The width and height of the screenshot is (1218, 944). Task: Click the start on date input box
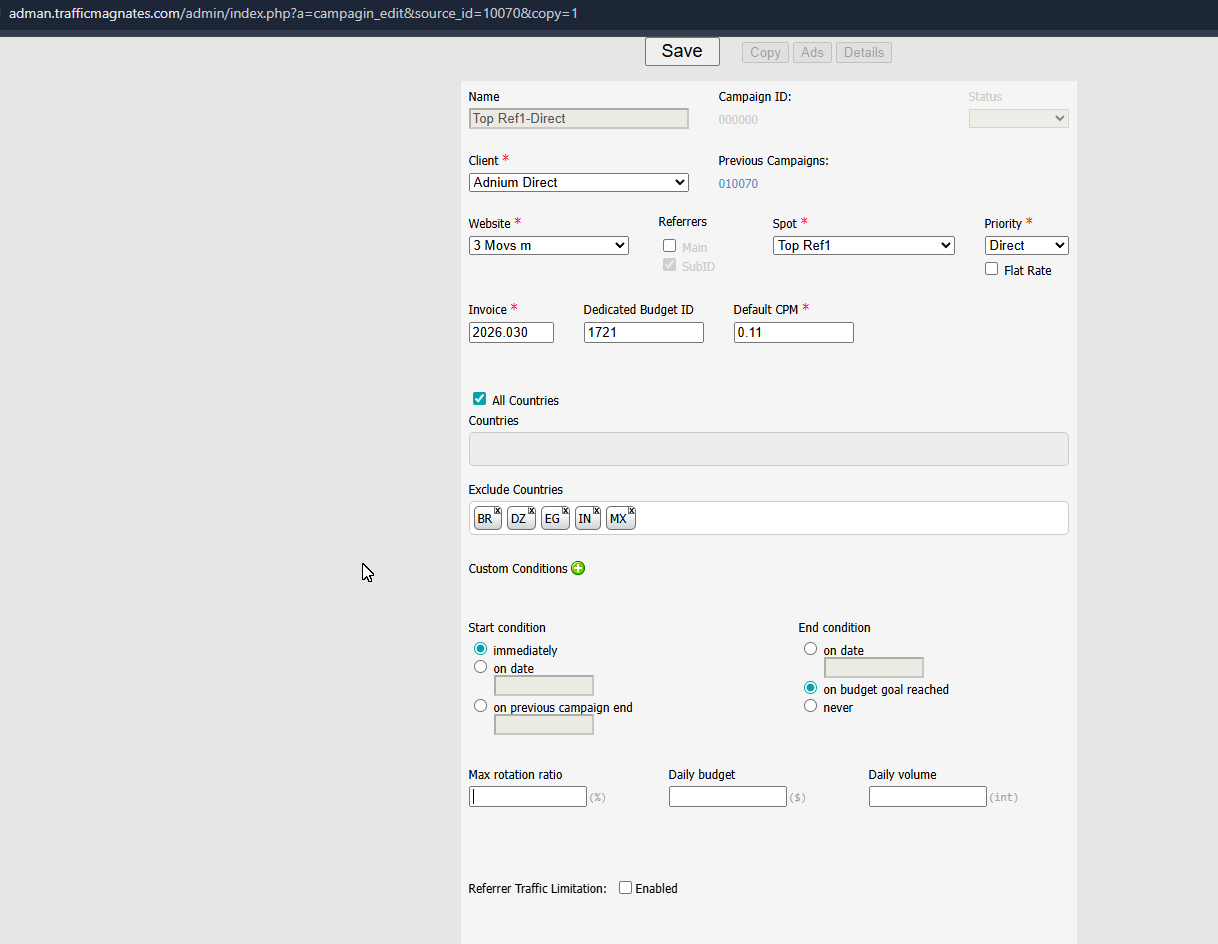[544, 686]
